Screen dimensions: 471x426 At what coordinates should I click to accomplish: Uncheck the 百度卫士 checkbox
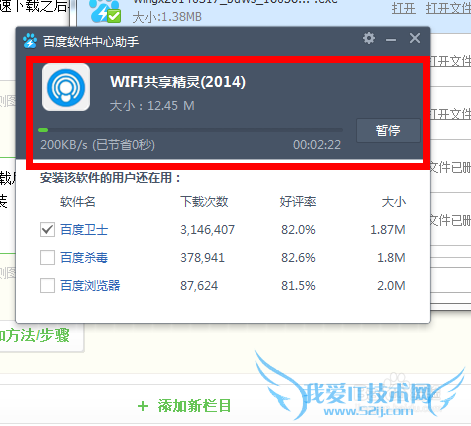(x=47, y=230)
